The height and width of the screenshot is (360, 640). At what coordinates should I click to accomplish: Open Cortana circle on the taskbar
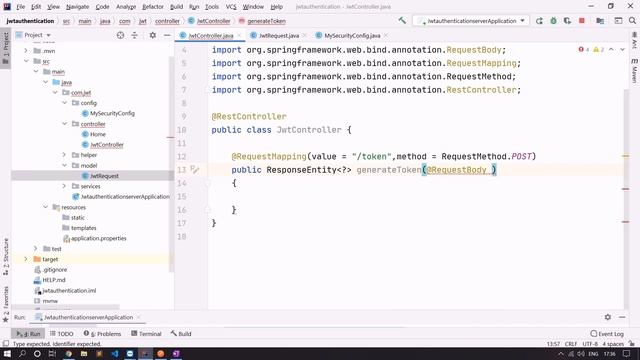37,353
